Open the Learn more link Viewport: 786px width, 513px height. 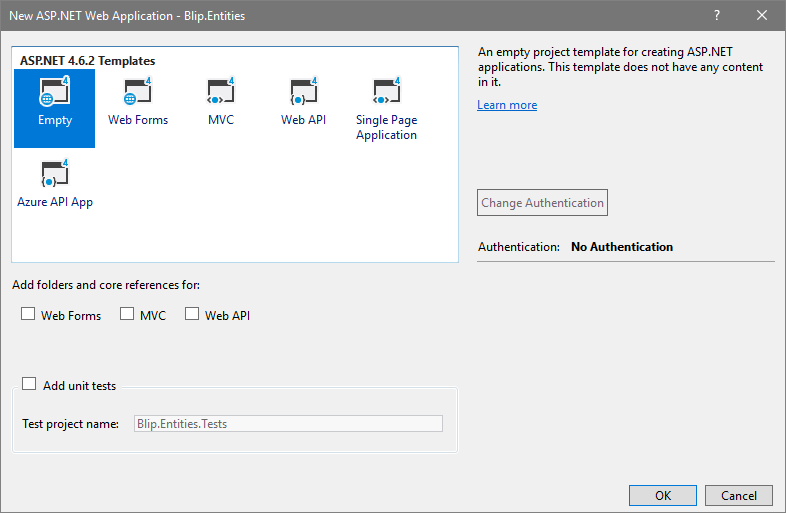point(507,105)
